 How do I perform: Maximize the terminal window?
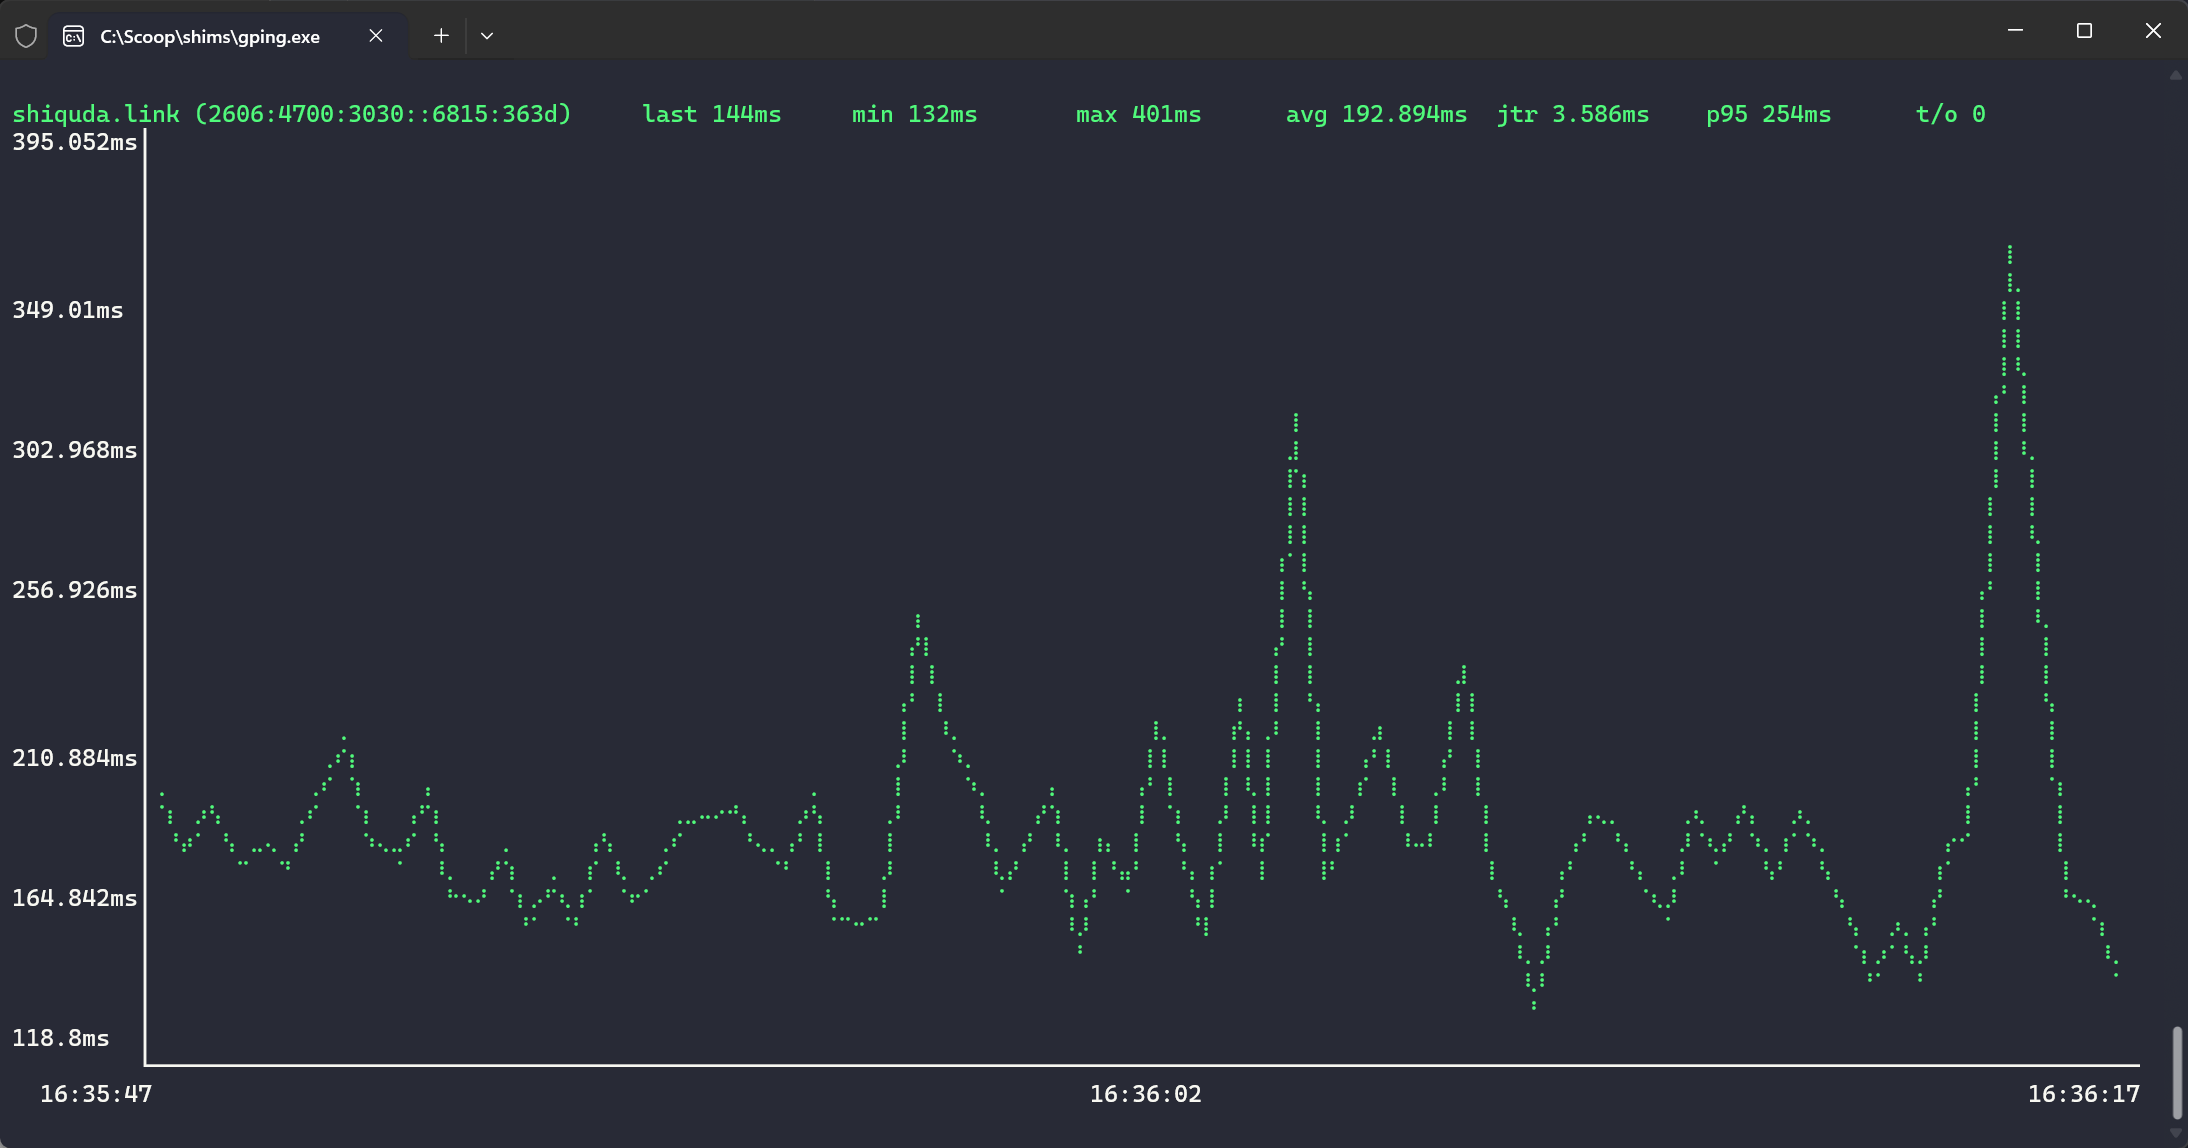point(2084,31)
